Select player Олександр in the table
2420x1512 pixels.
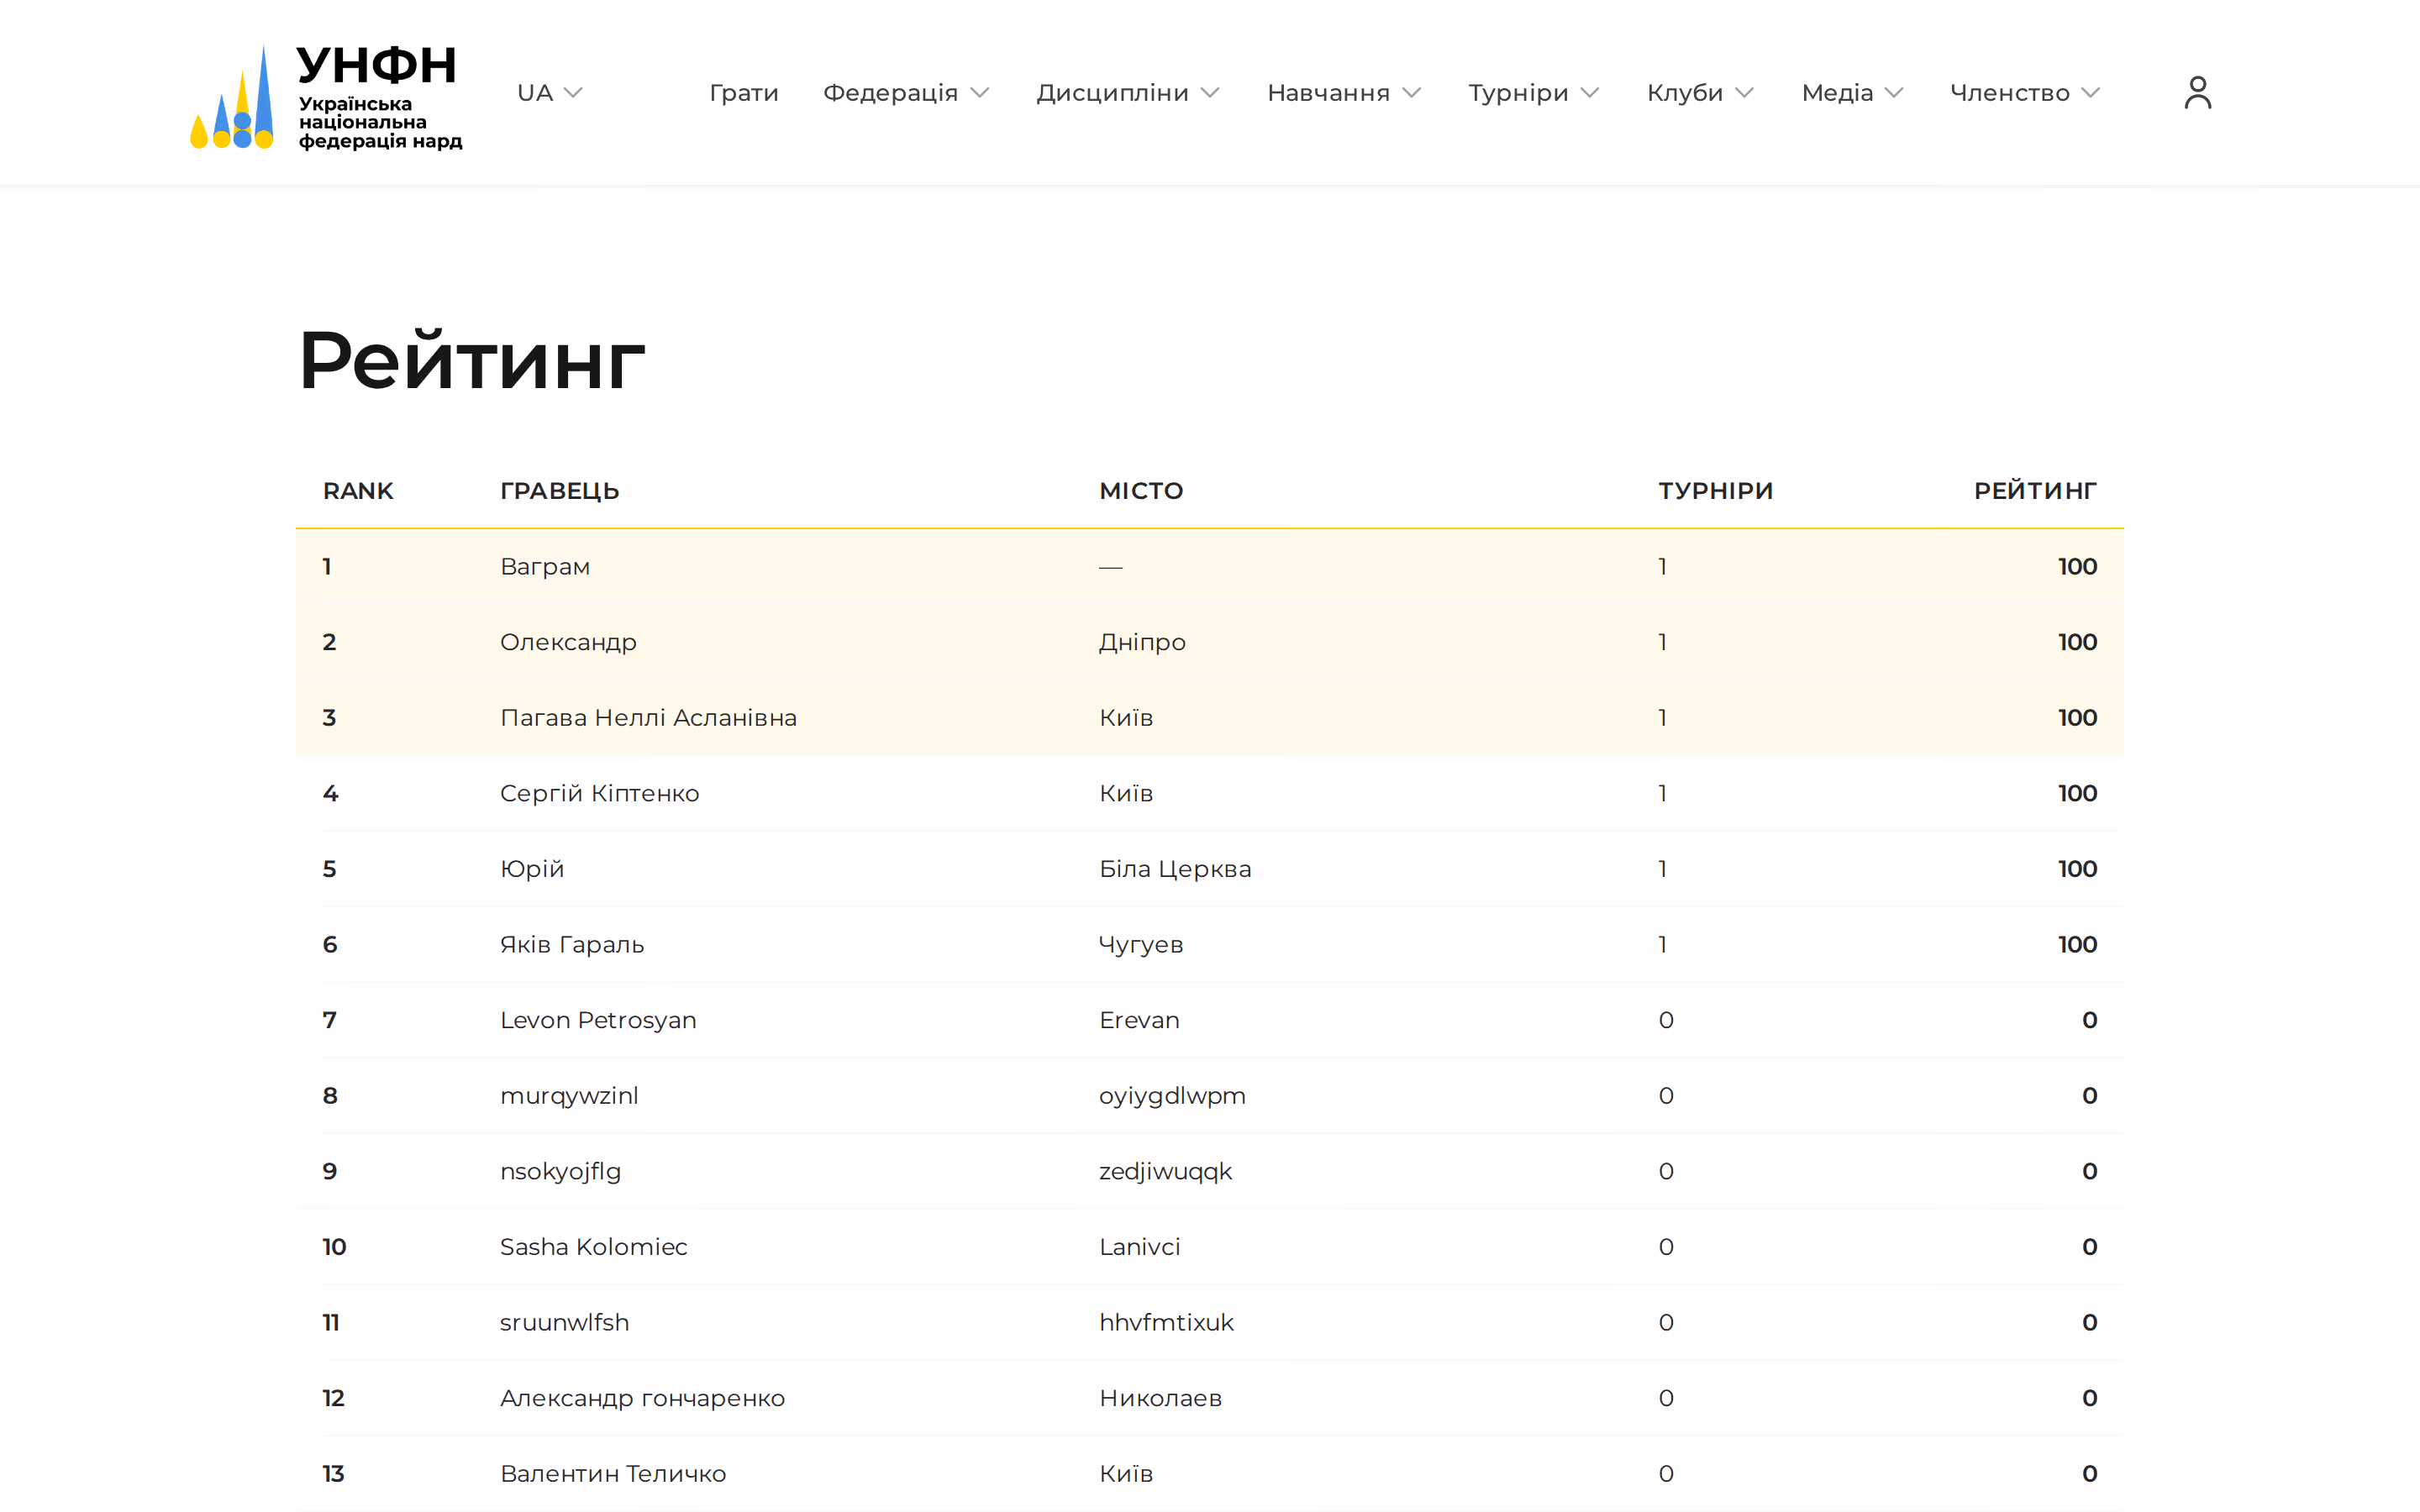tap(568, 643)
